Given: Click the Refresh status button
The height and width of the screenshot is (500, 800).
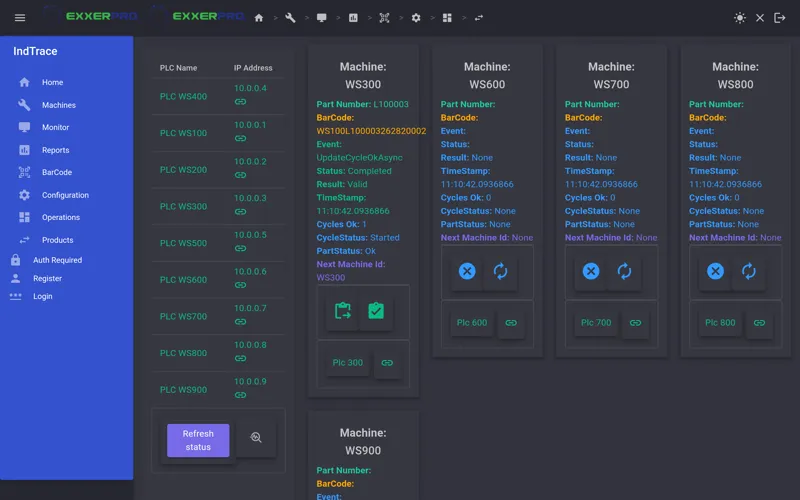Looking at the screenshot, I should (198, 440).
